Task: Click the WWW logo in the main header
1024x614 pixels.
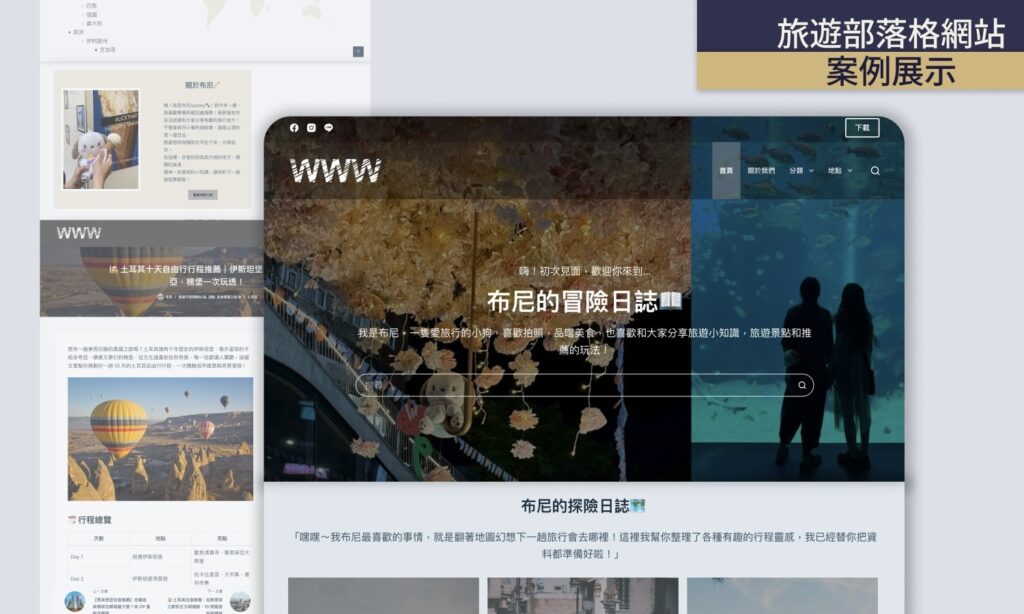Action: pos(335,171)
